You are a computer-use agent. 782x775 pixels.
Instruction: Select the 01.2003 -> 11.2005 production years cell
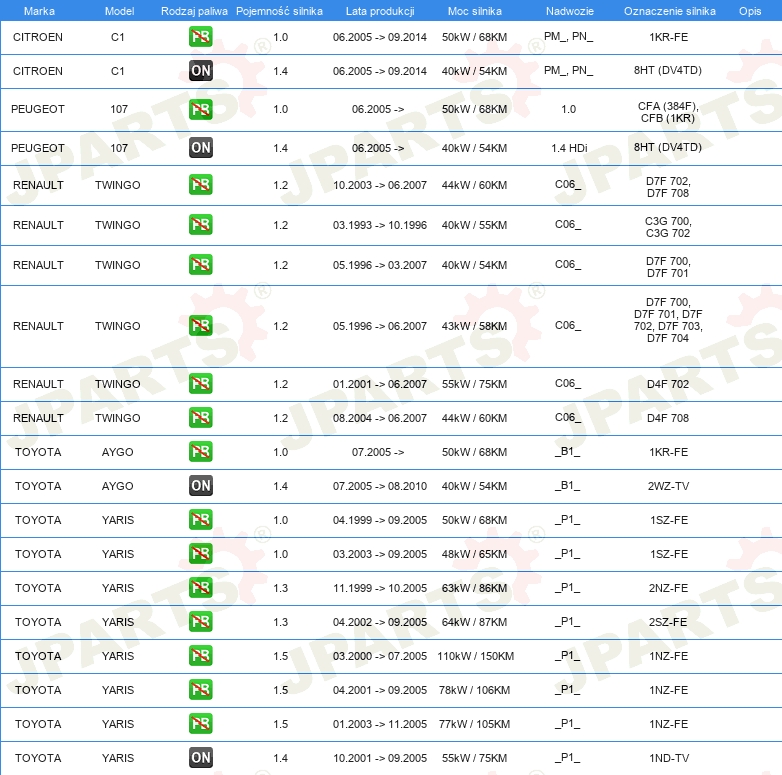pyautogui.click(x=380, y=724)
